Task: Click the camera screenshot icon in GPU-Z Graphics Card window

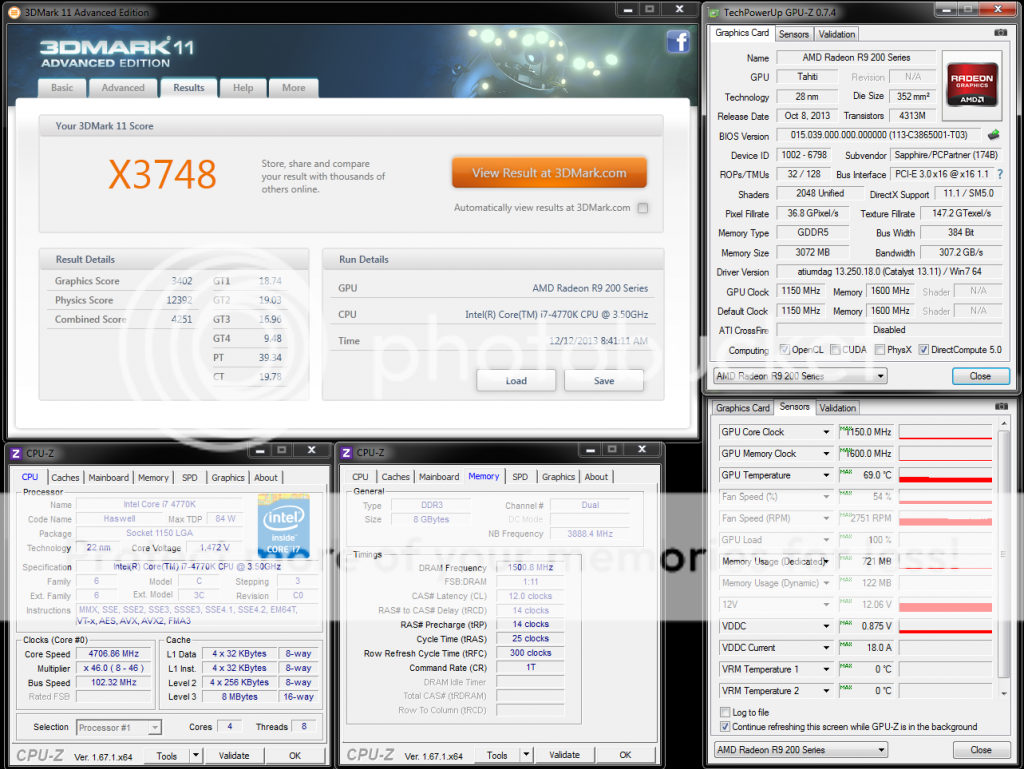Action: (1000, 33)
